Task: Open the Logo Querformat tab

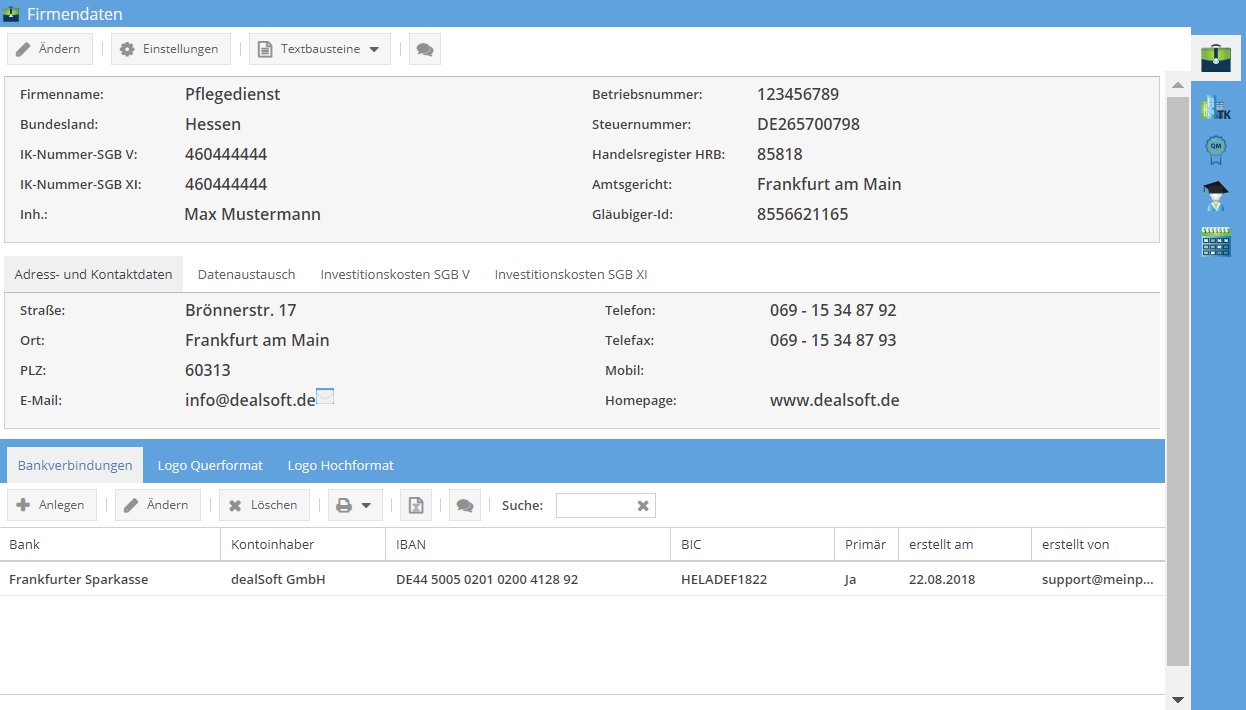Action: coord(210,466)
